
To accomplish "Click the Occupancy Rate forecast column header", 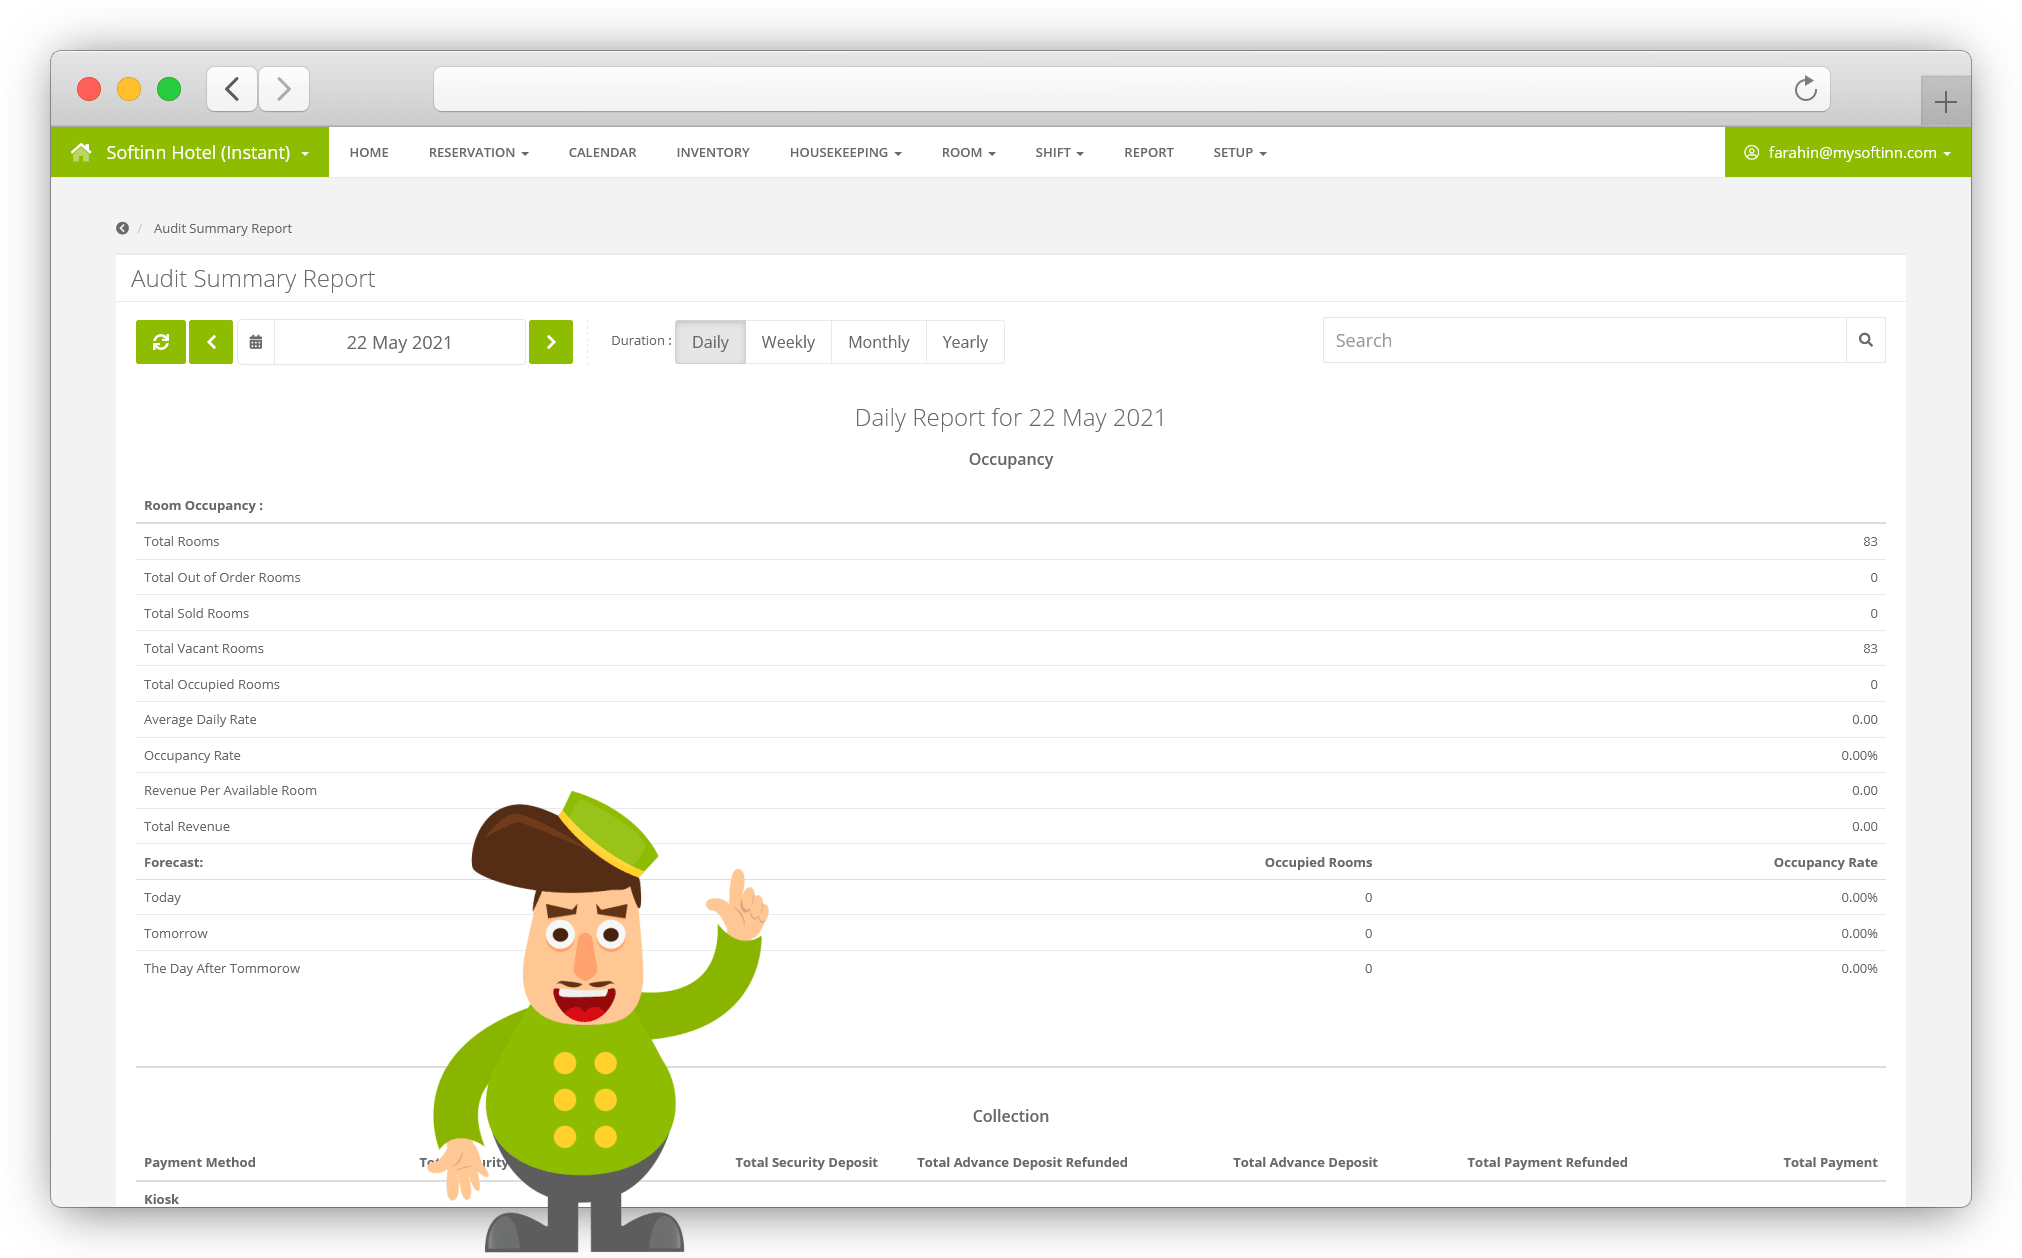I will (1825, 862).
